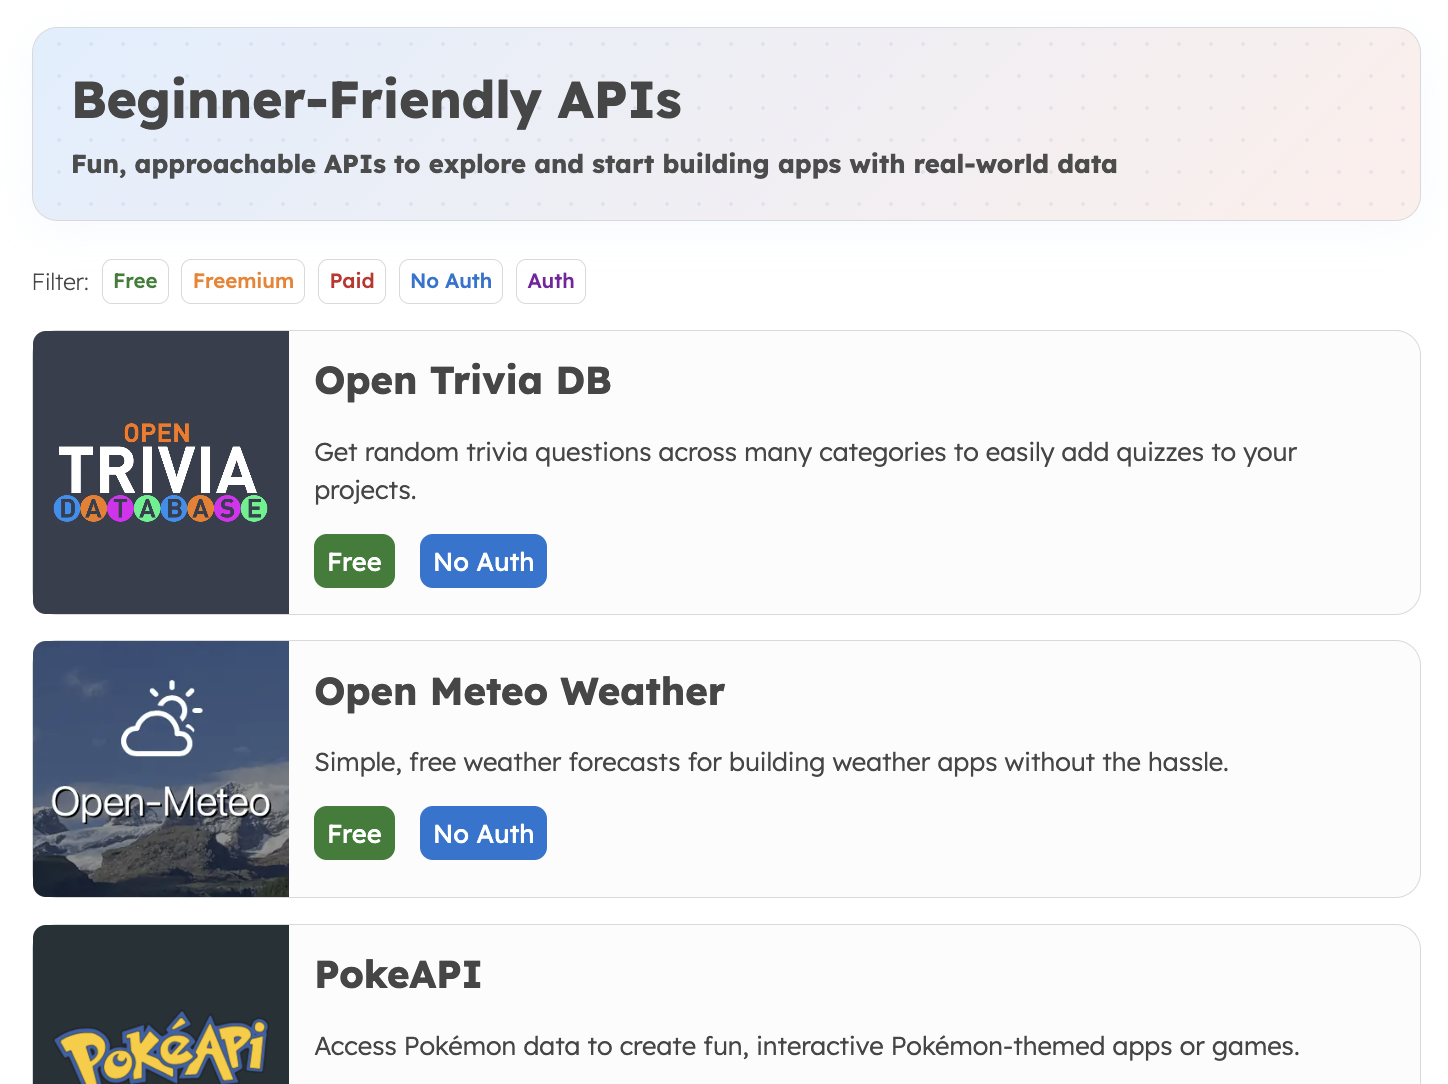
Task: Click the Free tag on Open Trivia DB
Action: pyautogui.click(x=354, y=561)
